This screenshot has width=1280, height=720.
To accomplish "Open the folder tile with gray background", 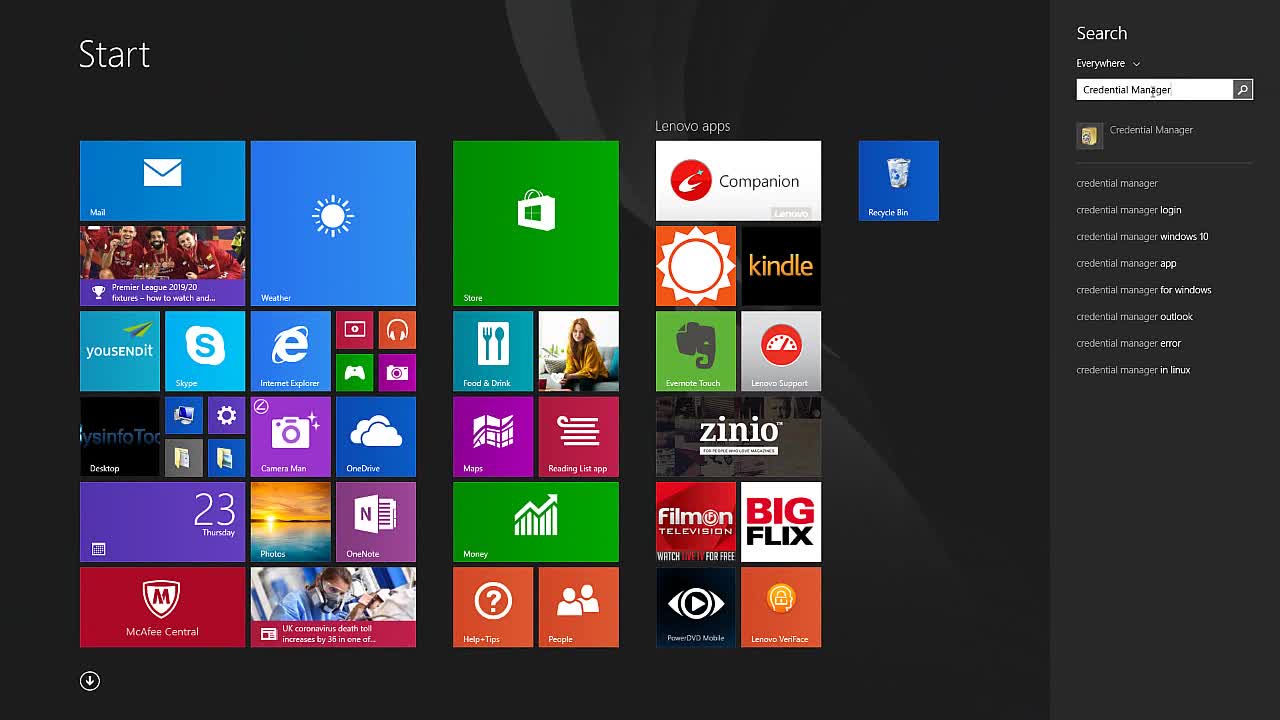I will pyautogui.click(x=183, y=458).
